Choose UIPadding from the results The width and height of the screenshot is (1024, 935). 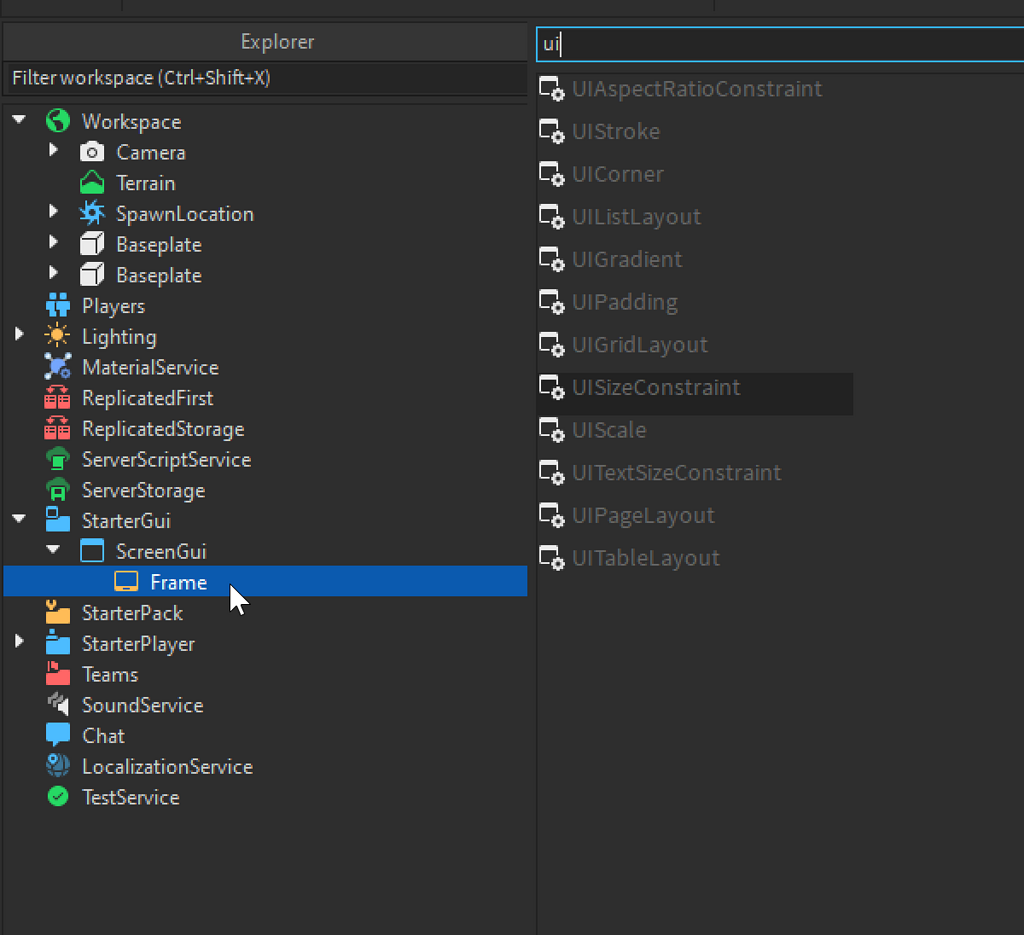point(695,302)
